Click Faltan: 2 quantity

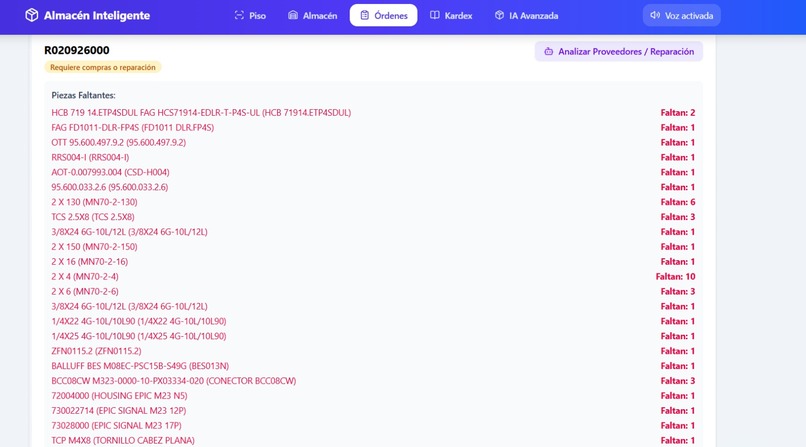point(678,113)
